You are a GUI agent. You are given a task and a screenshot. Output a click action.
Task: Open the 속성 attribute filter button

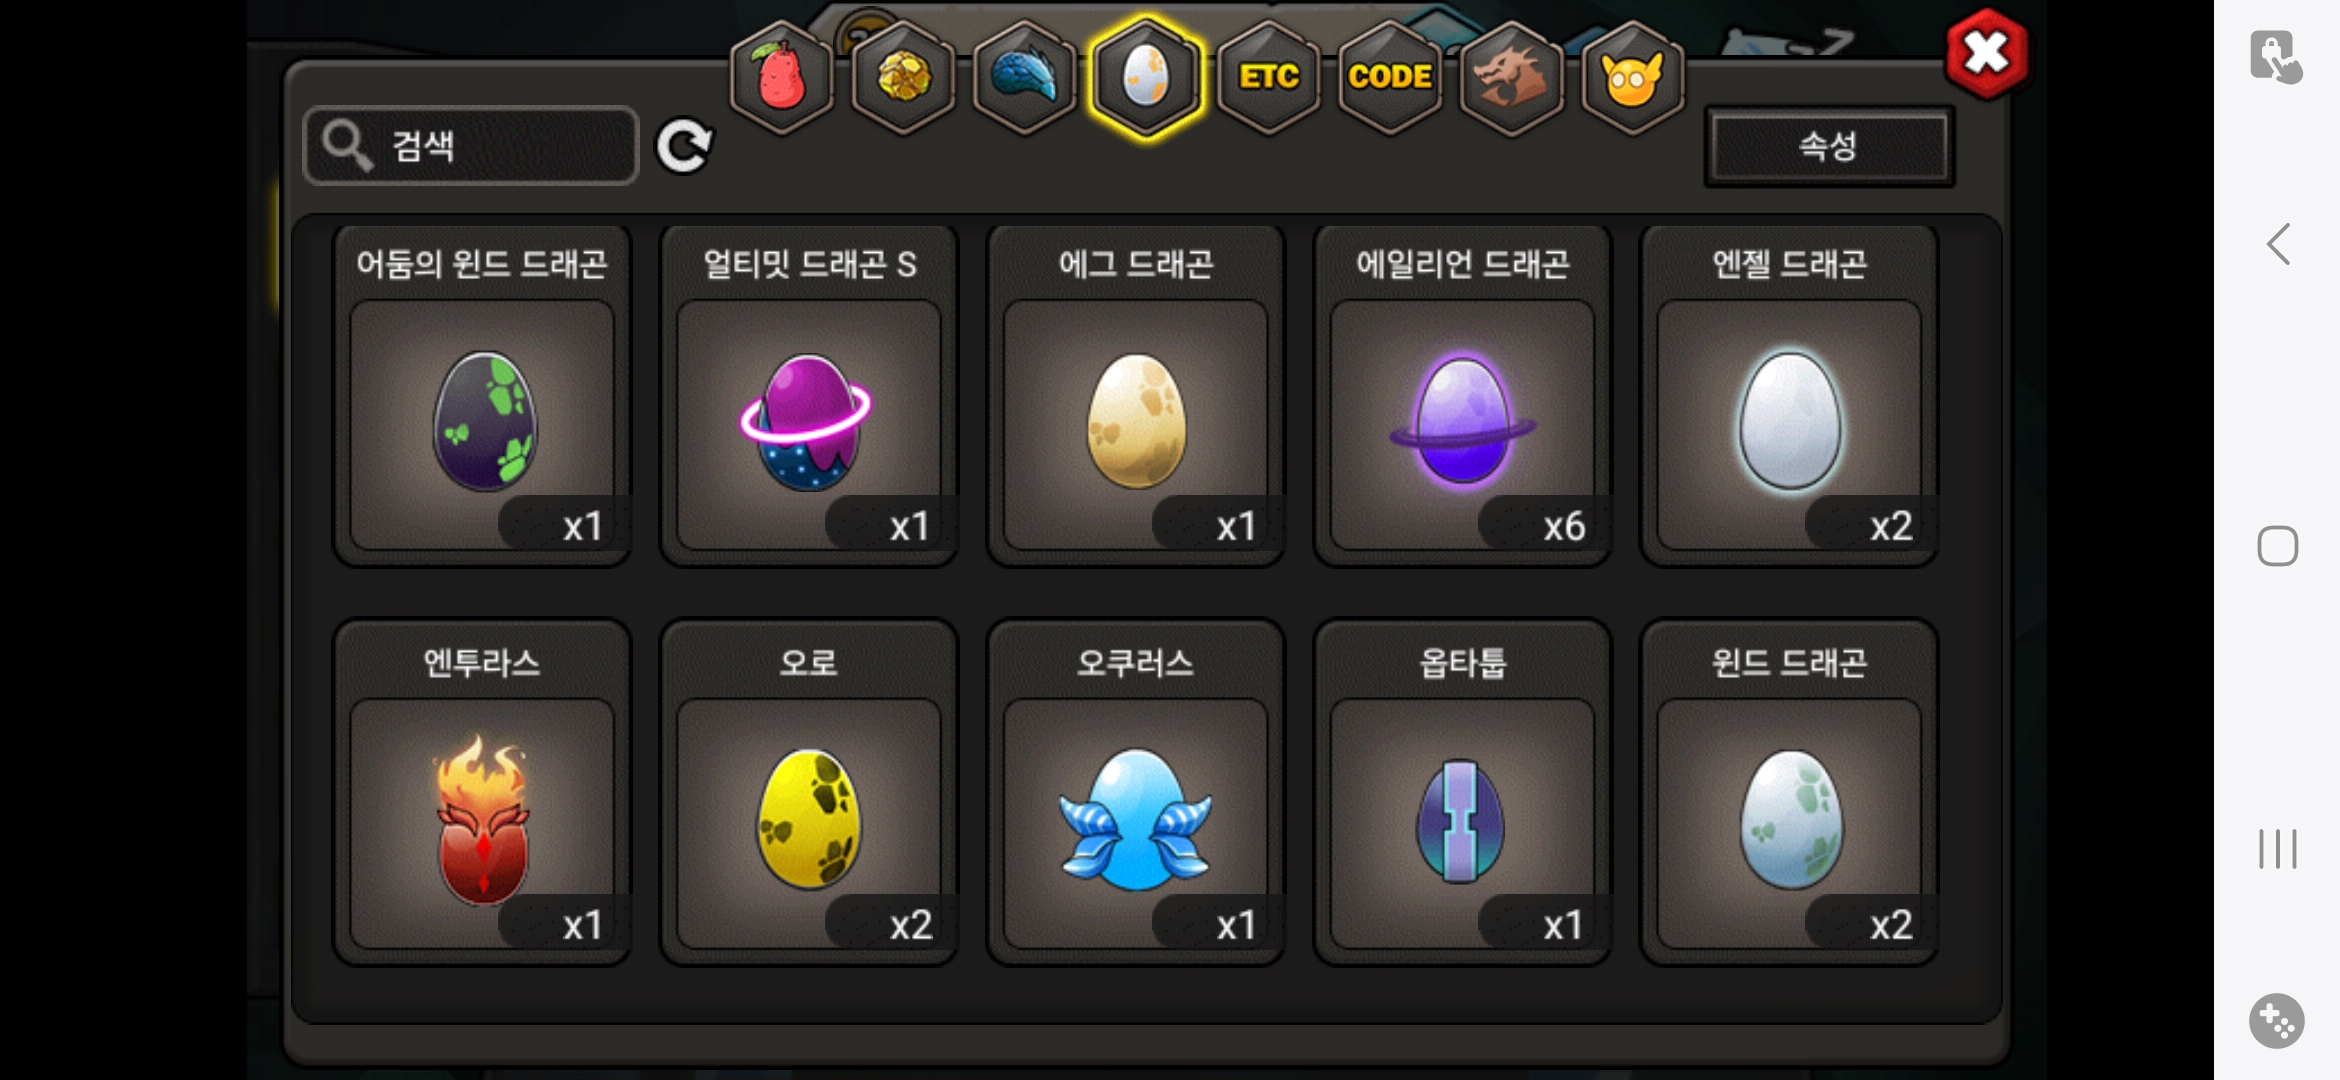tap(1829, 146)
